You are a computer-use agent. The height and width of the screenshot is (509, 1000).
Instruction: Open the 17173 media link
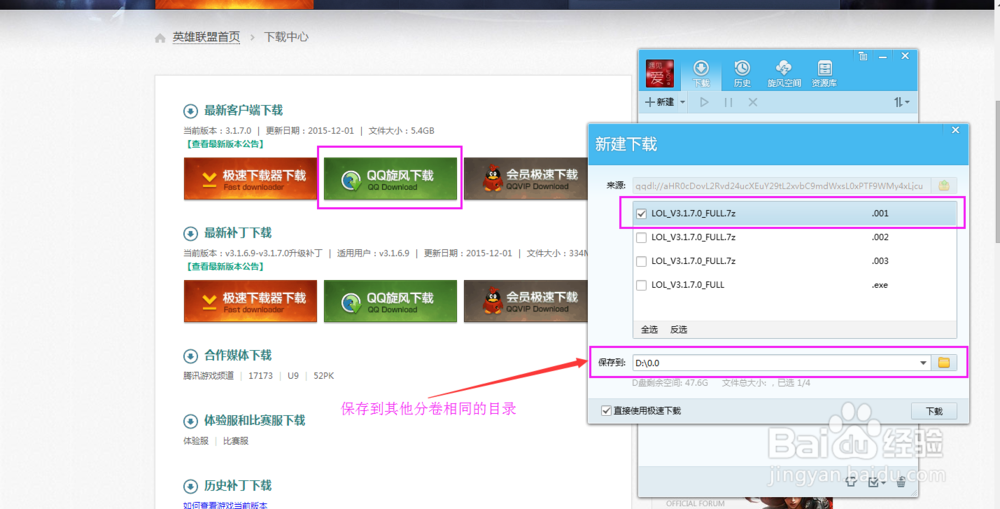coord(260,376)
